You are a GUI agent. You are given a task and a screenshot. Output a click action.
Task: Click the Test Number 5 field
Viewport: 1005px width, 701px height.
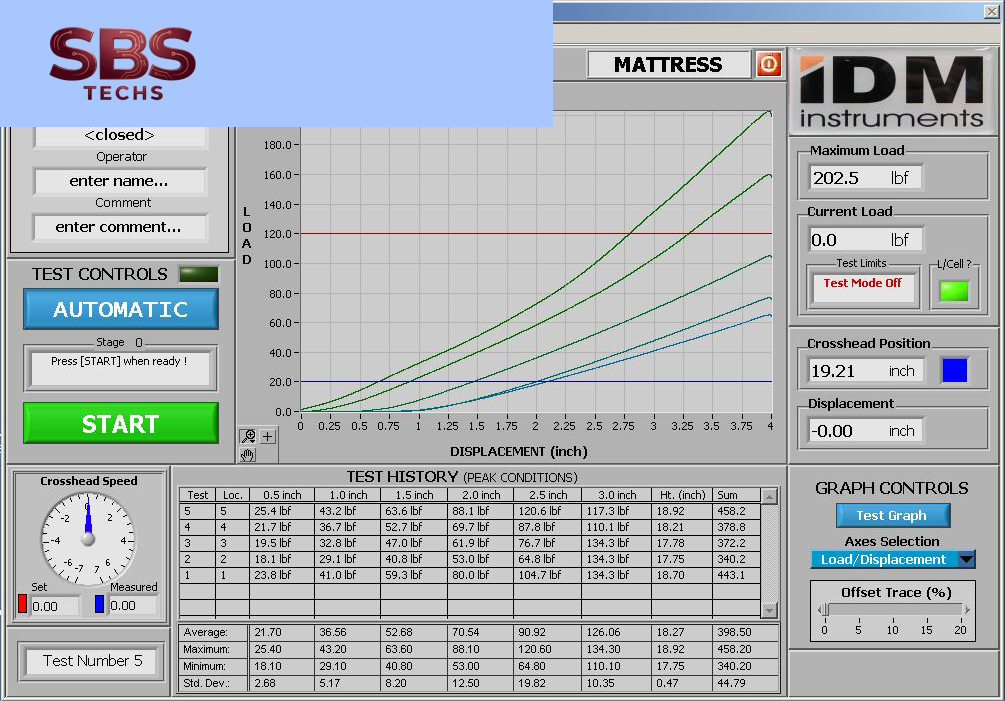coord(92,661)
